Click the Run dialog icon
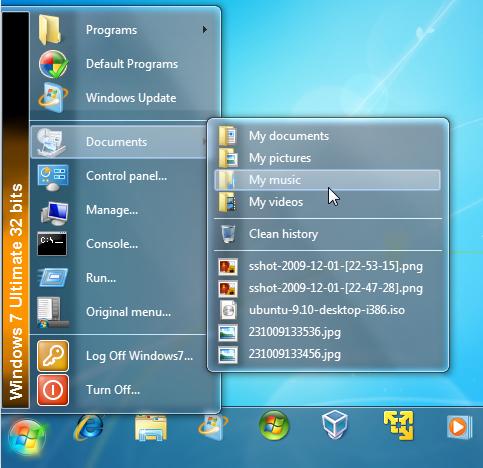 53,277
